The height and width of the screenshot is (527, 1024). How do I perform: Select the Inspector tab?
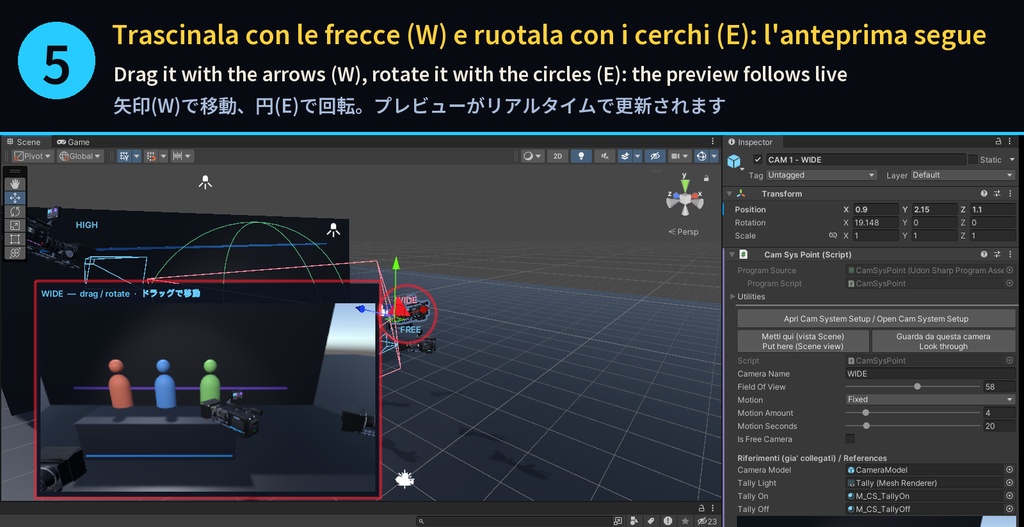pos(751,142)
